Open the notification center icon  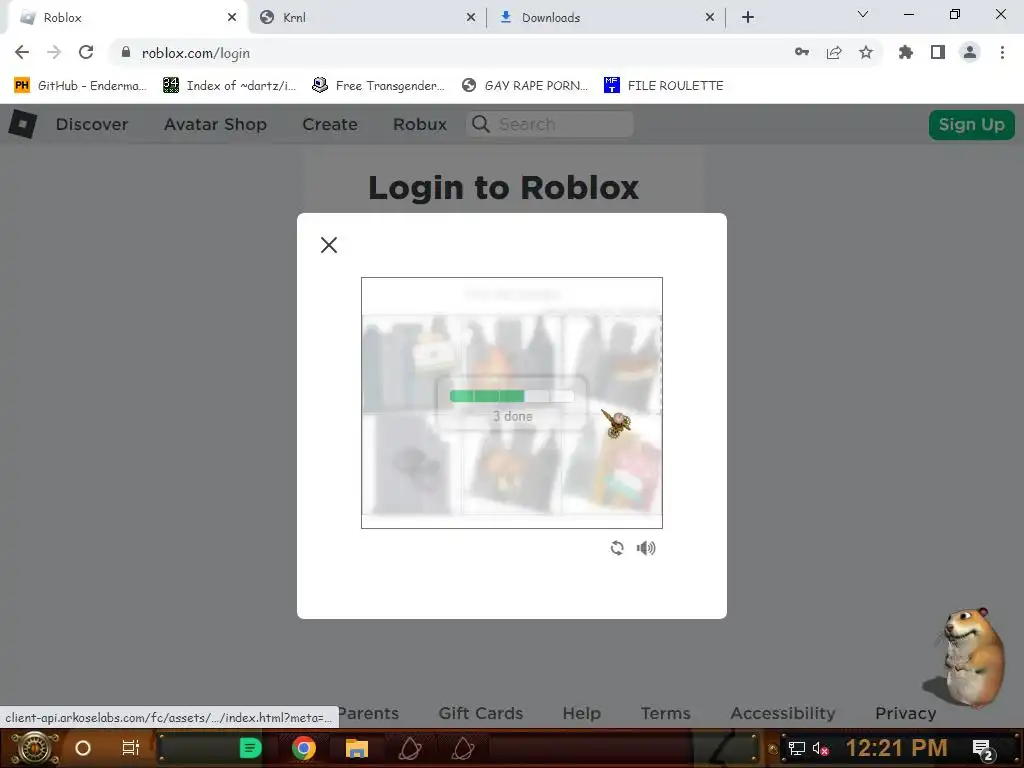pos(982,749)
